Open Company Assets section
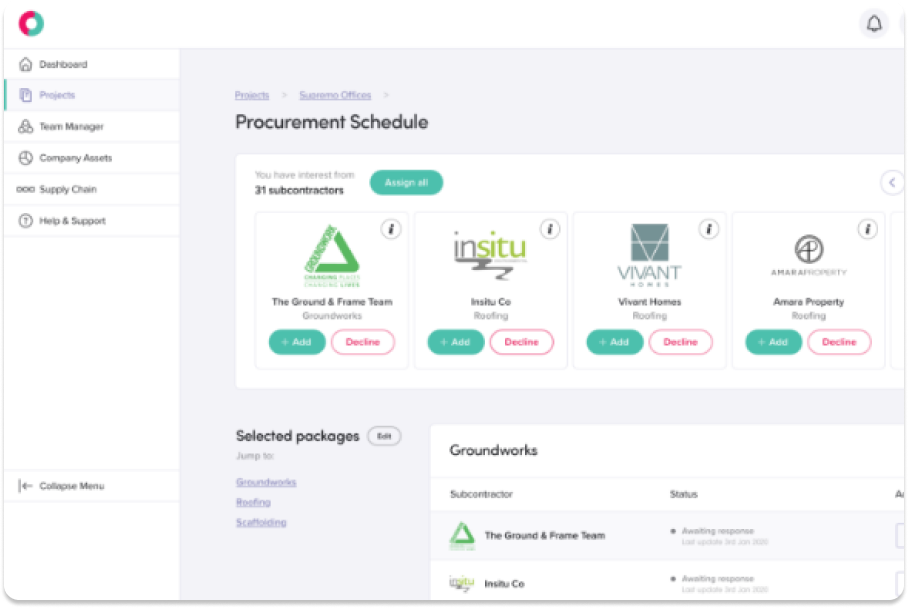 click(x=91, y=158)
